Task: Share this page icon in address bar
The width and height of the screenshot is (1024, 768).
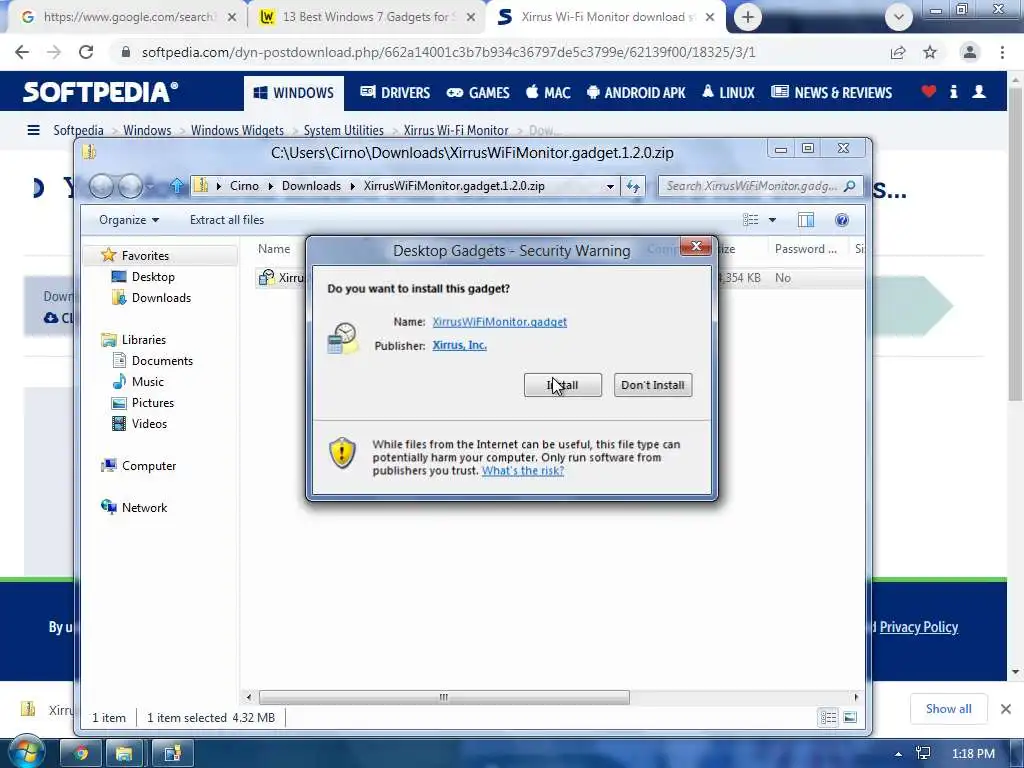Action: [x=898, y=52]
